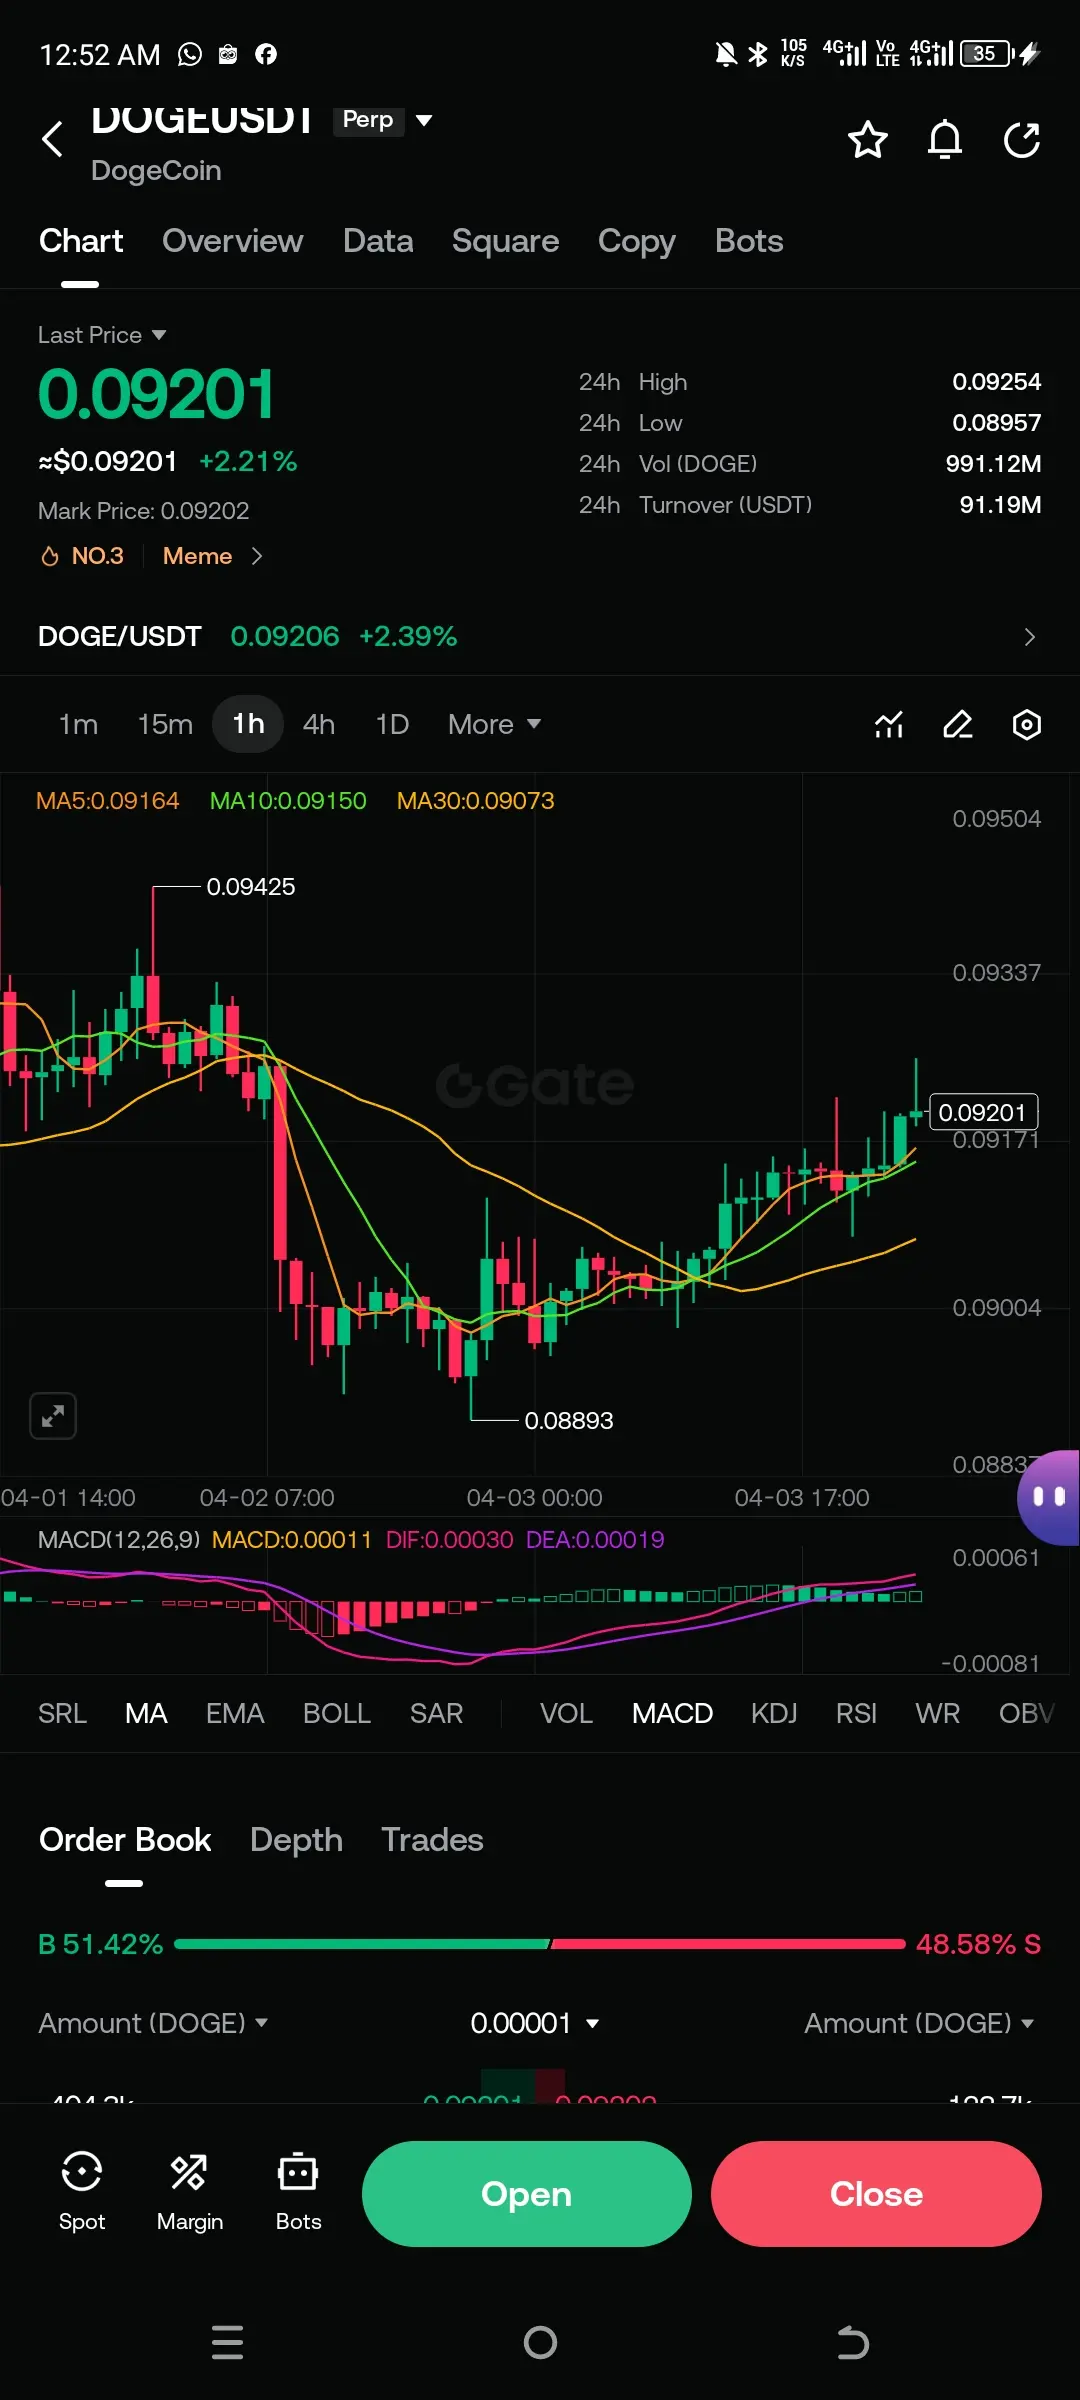Select the Chart tab
This screenshot has height=2400, width=1080.
tap(81, 241)
